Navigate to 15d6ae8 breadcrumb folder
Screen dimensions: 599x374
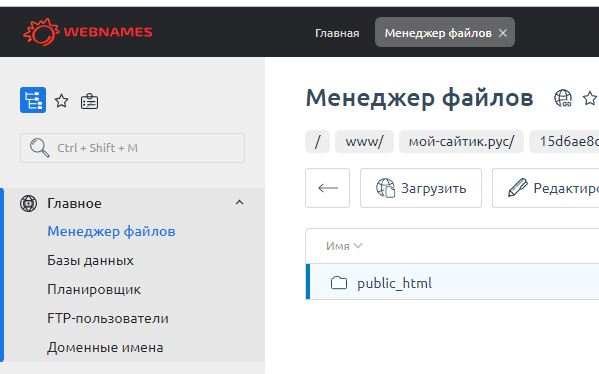click(x=564, y=141)
